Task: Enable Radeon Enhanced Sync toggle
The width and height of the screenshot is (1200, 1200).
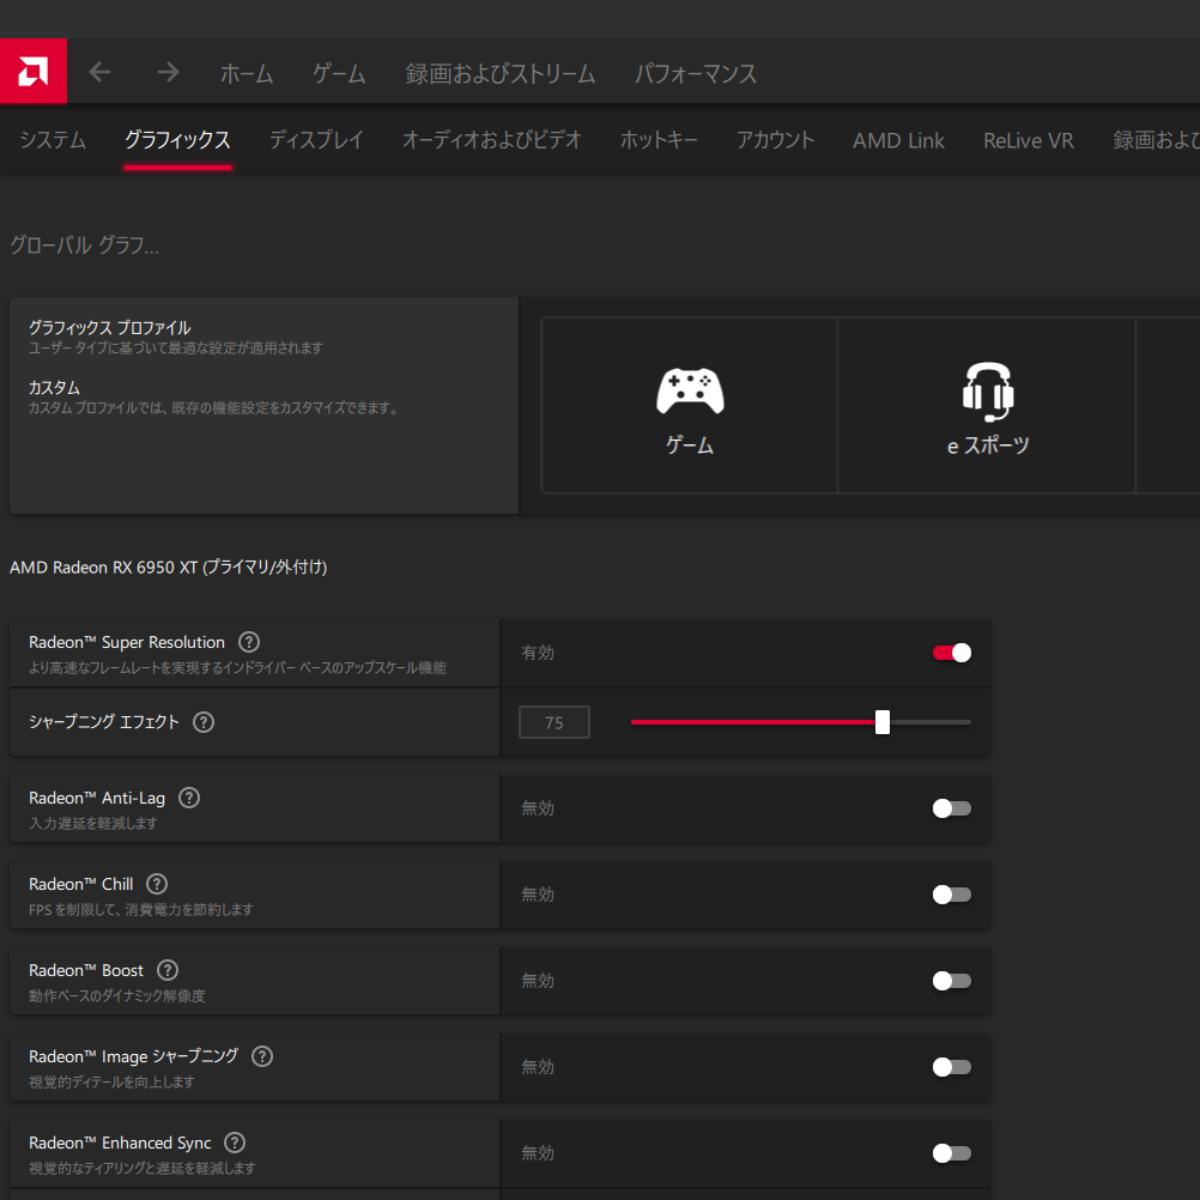Action: pos(952,1153)
